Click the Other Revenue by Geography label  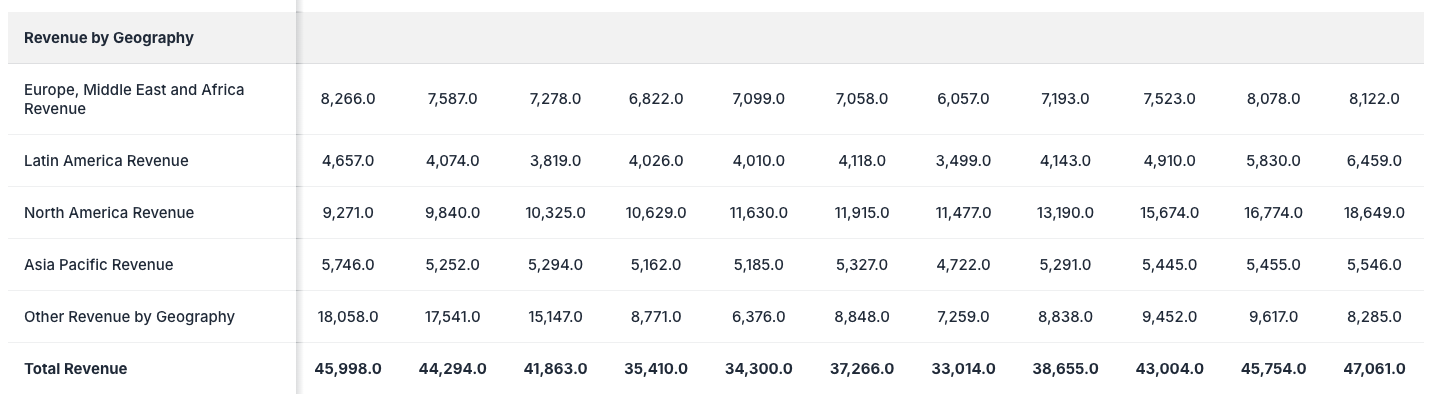(x=130, y=317)
